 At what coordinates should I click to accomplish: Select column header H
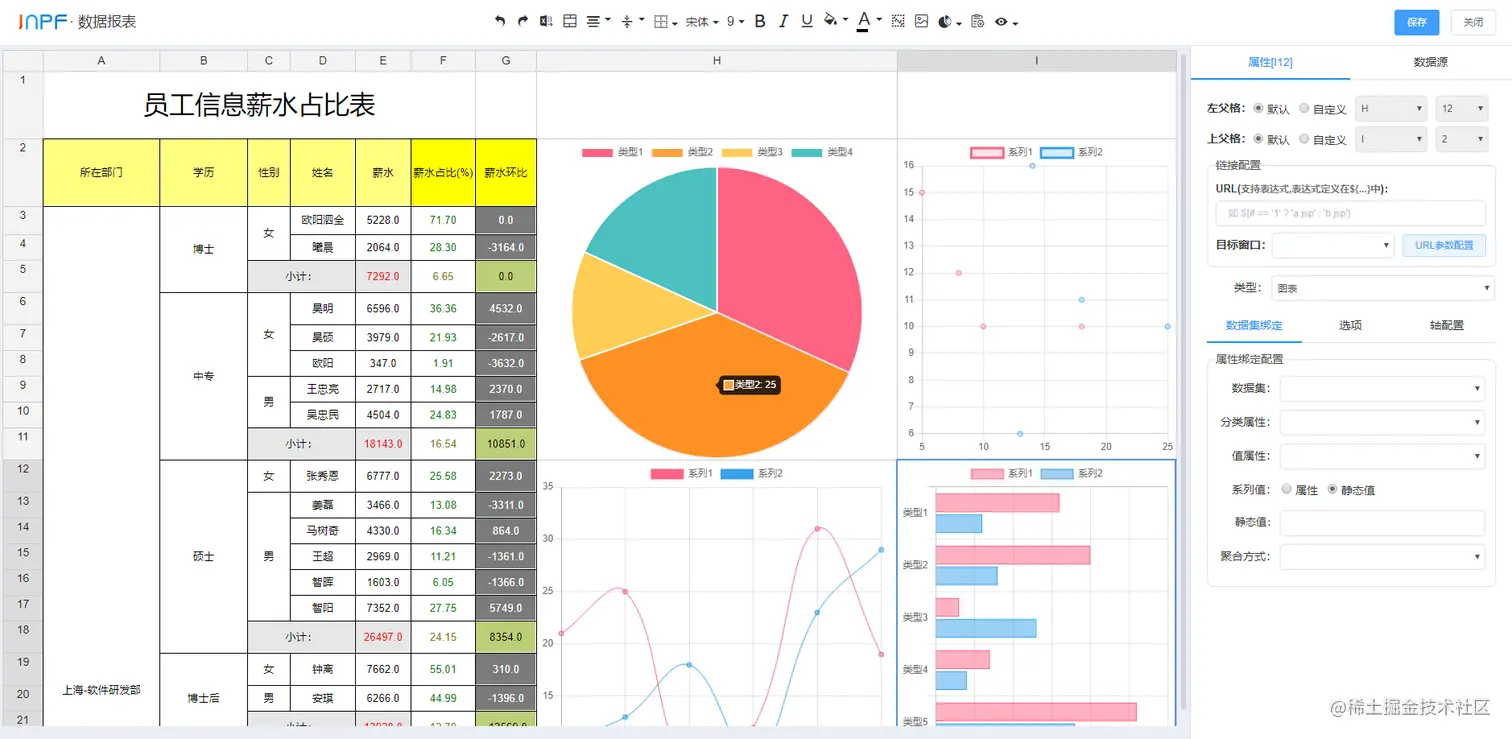click(x=717, y=61)
